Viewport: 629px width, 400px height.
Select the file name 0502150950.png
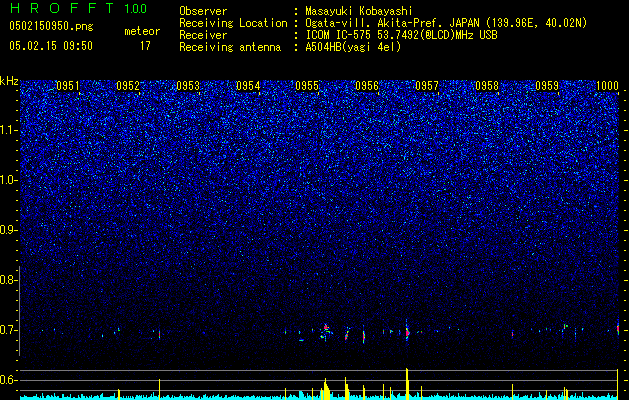click(x=51, y=26)
